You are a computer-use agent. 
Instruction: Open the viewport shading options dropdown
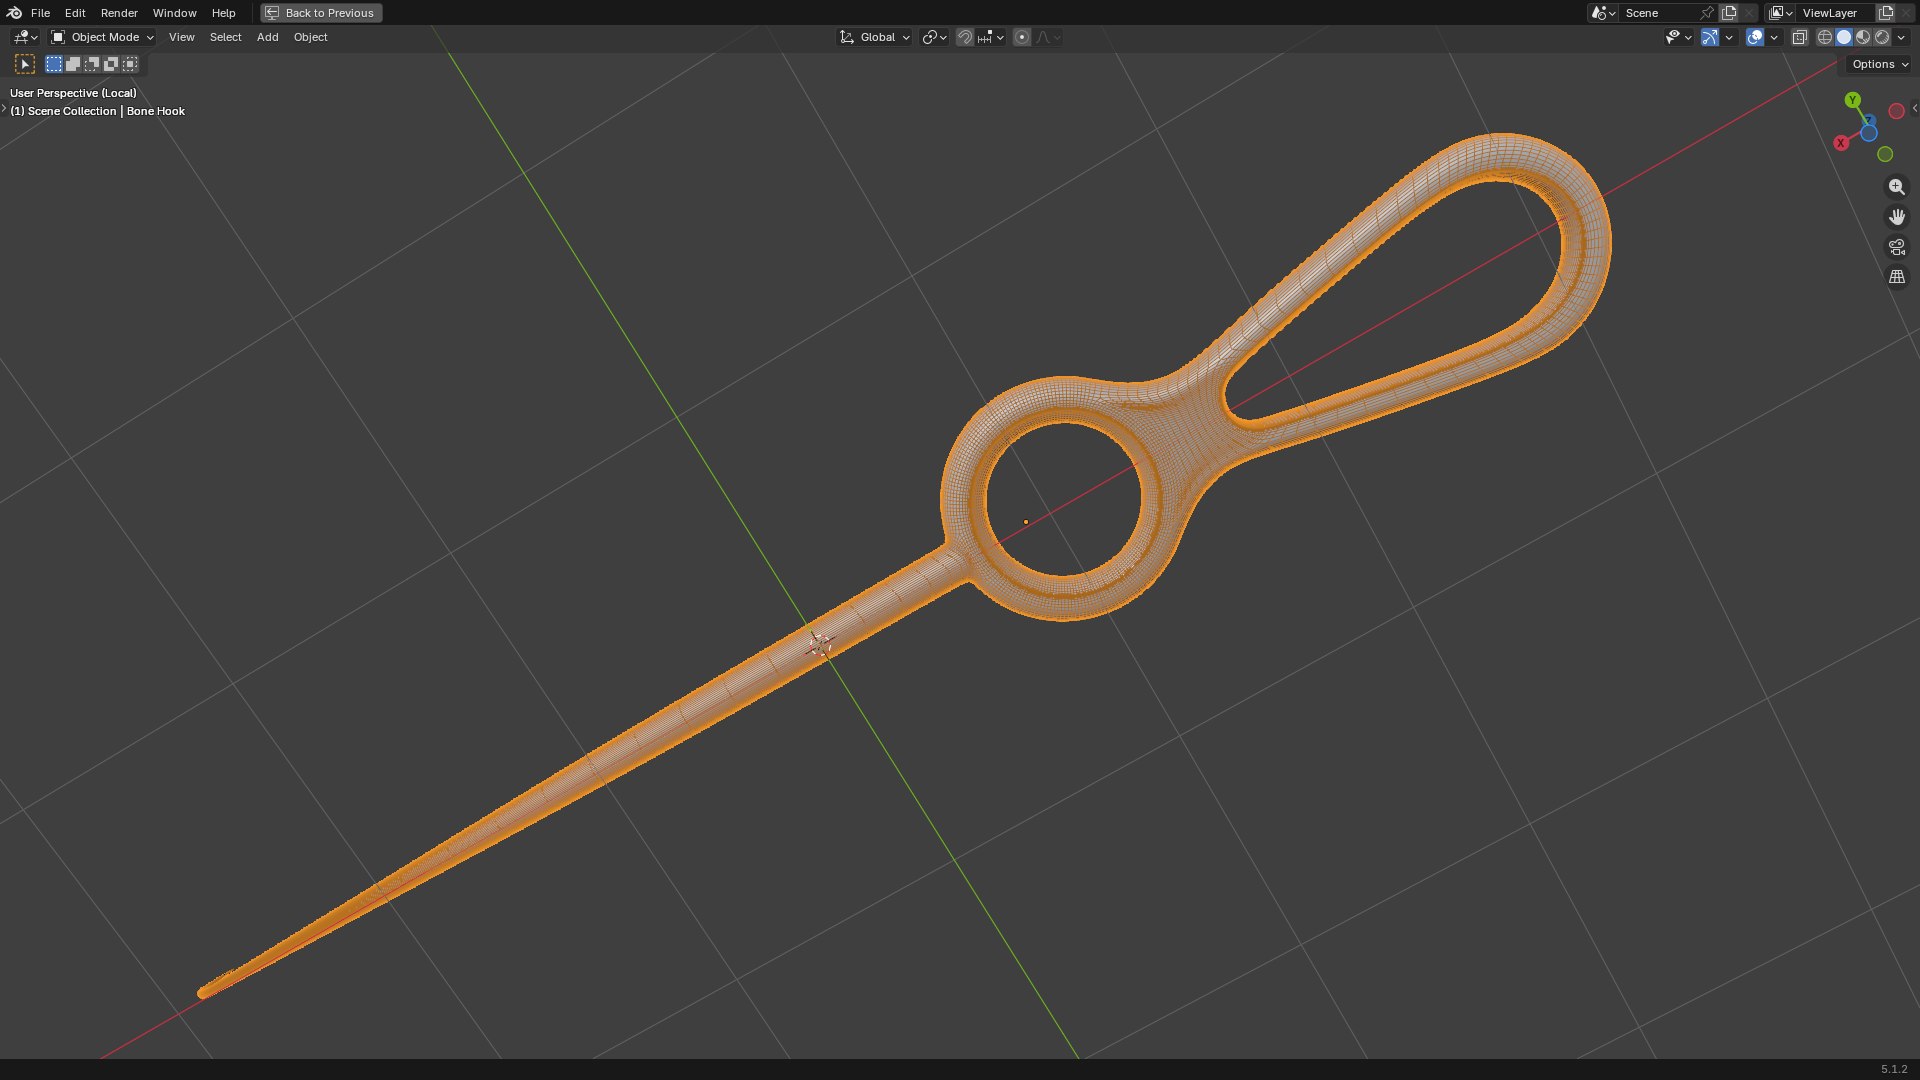click(1901, 37)
